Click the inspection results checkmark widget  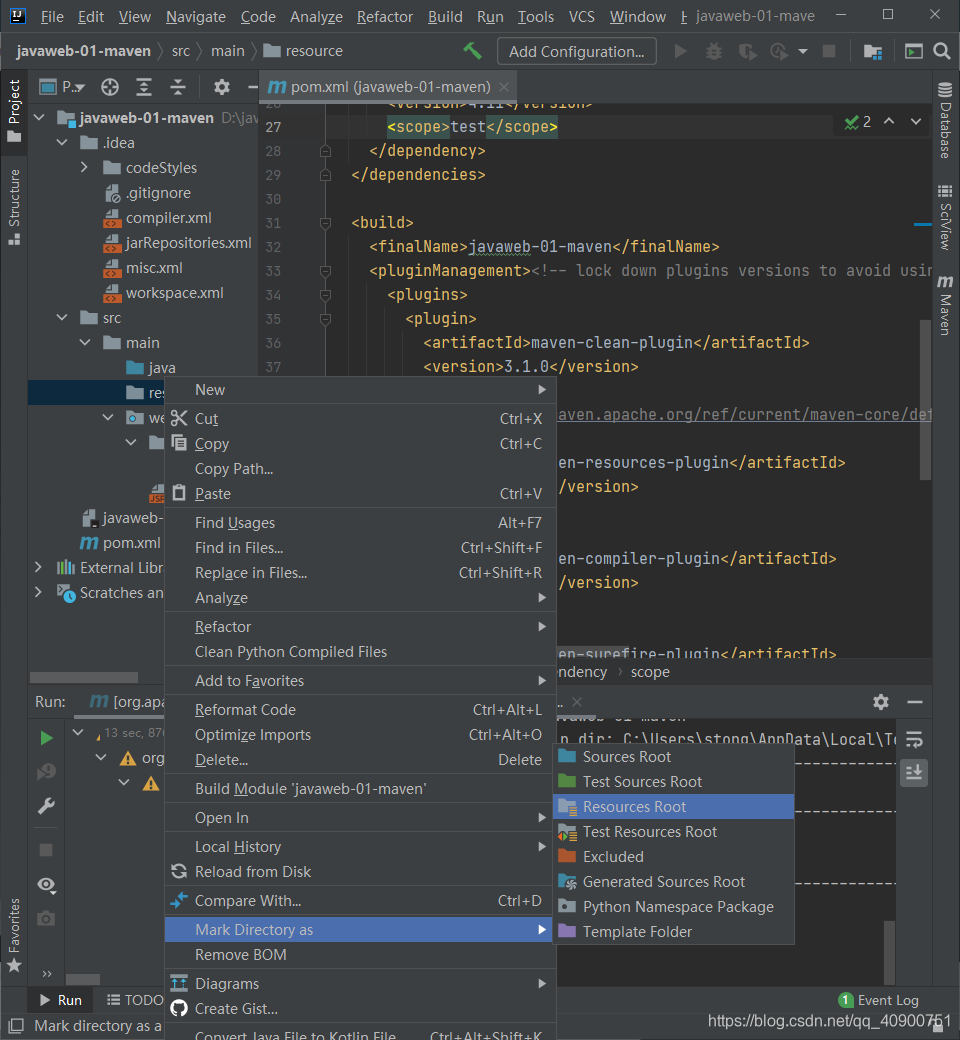pos(858,122)
